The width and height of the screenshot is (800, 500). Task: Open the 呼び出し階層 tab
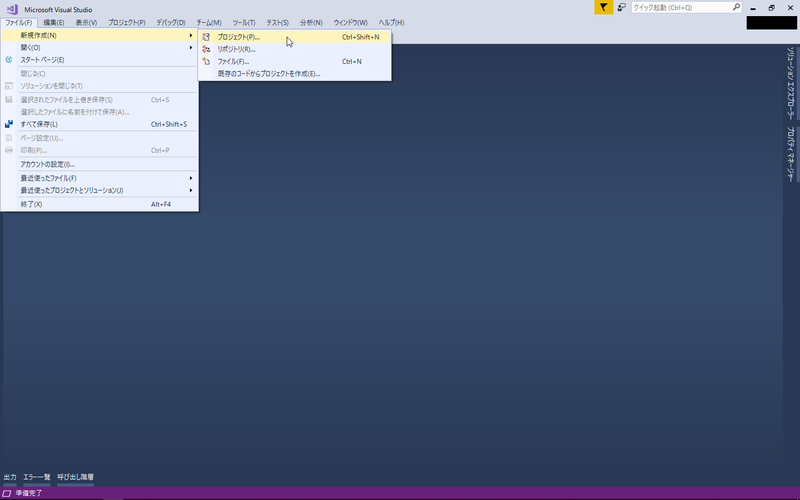(x=76, y=477)
